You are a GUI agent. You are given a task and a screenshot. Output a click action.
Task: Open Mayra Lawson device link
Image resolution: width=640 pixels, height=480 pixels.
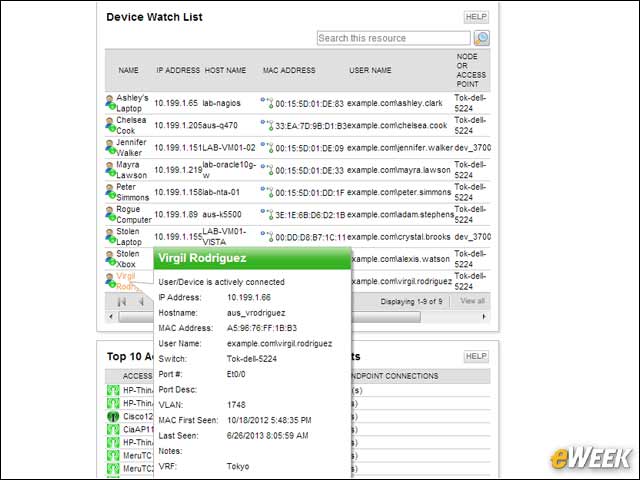click(131, 170)
